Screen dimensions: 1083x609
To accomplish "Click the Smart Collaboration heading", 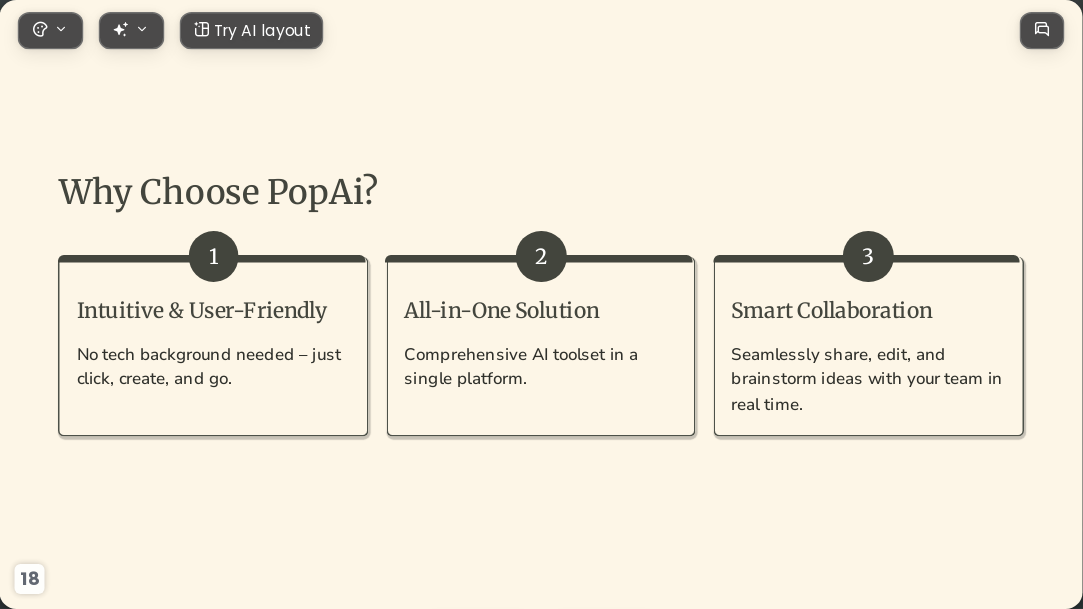I will pyautogui.click(x=832, y=311).
